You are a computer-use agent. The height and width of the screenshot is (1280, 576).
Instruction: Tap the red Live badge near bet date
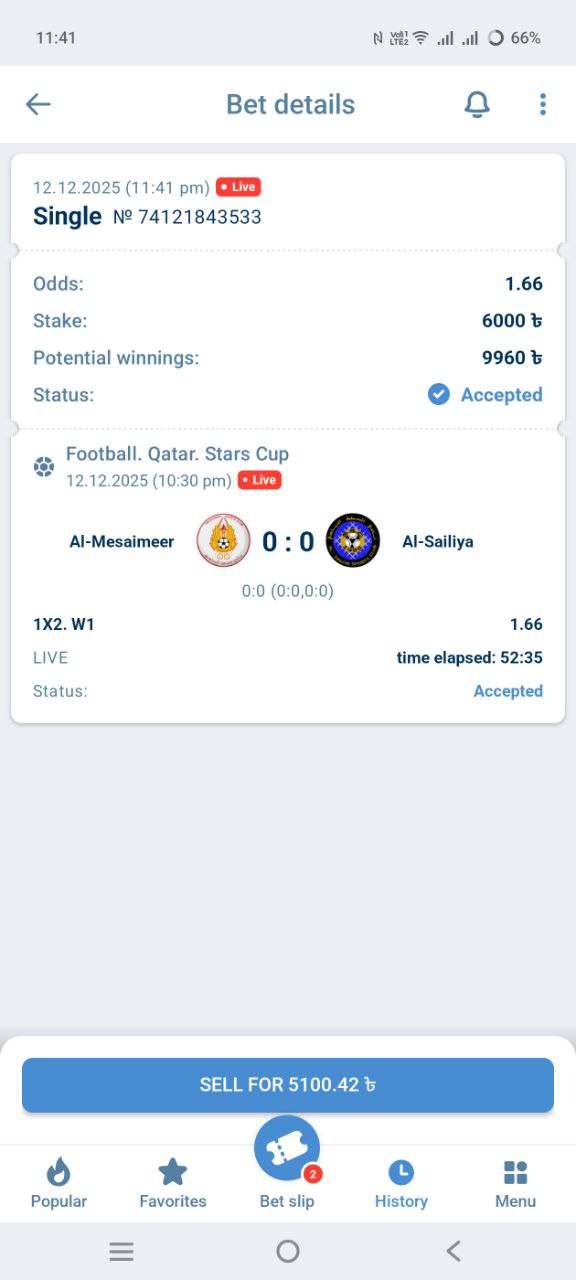pos(238,187)
